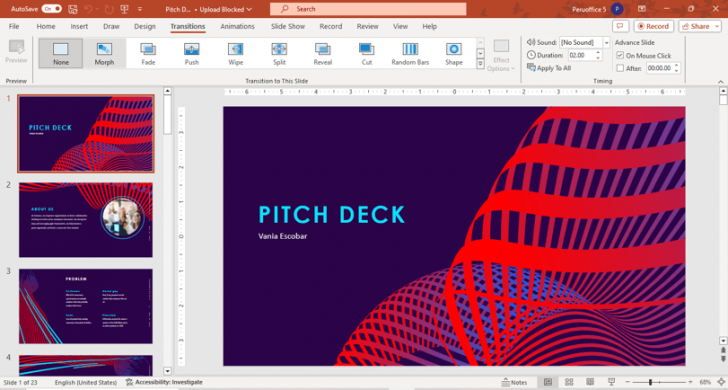Apply the Wipe transition
The height and width of the screenshot is (390, 728).
click(x=235, y=53)
